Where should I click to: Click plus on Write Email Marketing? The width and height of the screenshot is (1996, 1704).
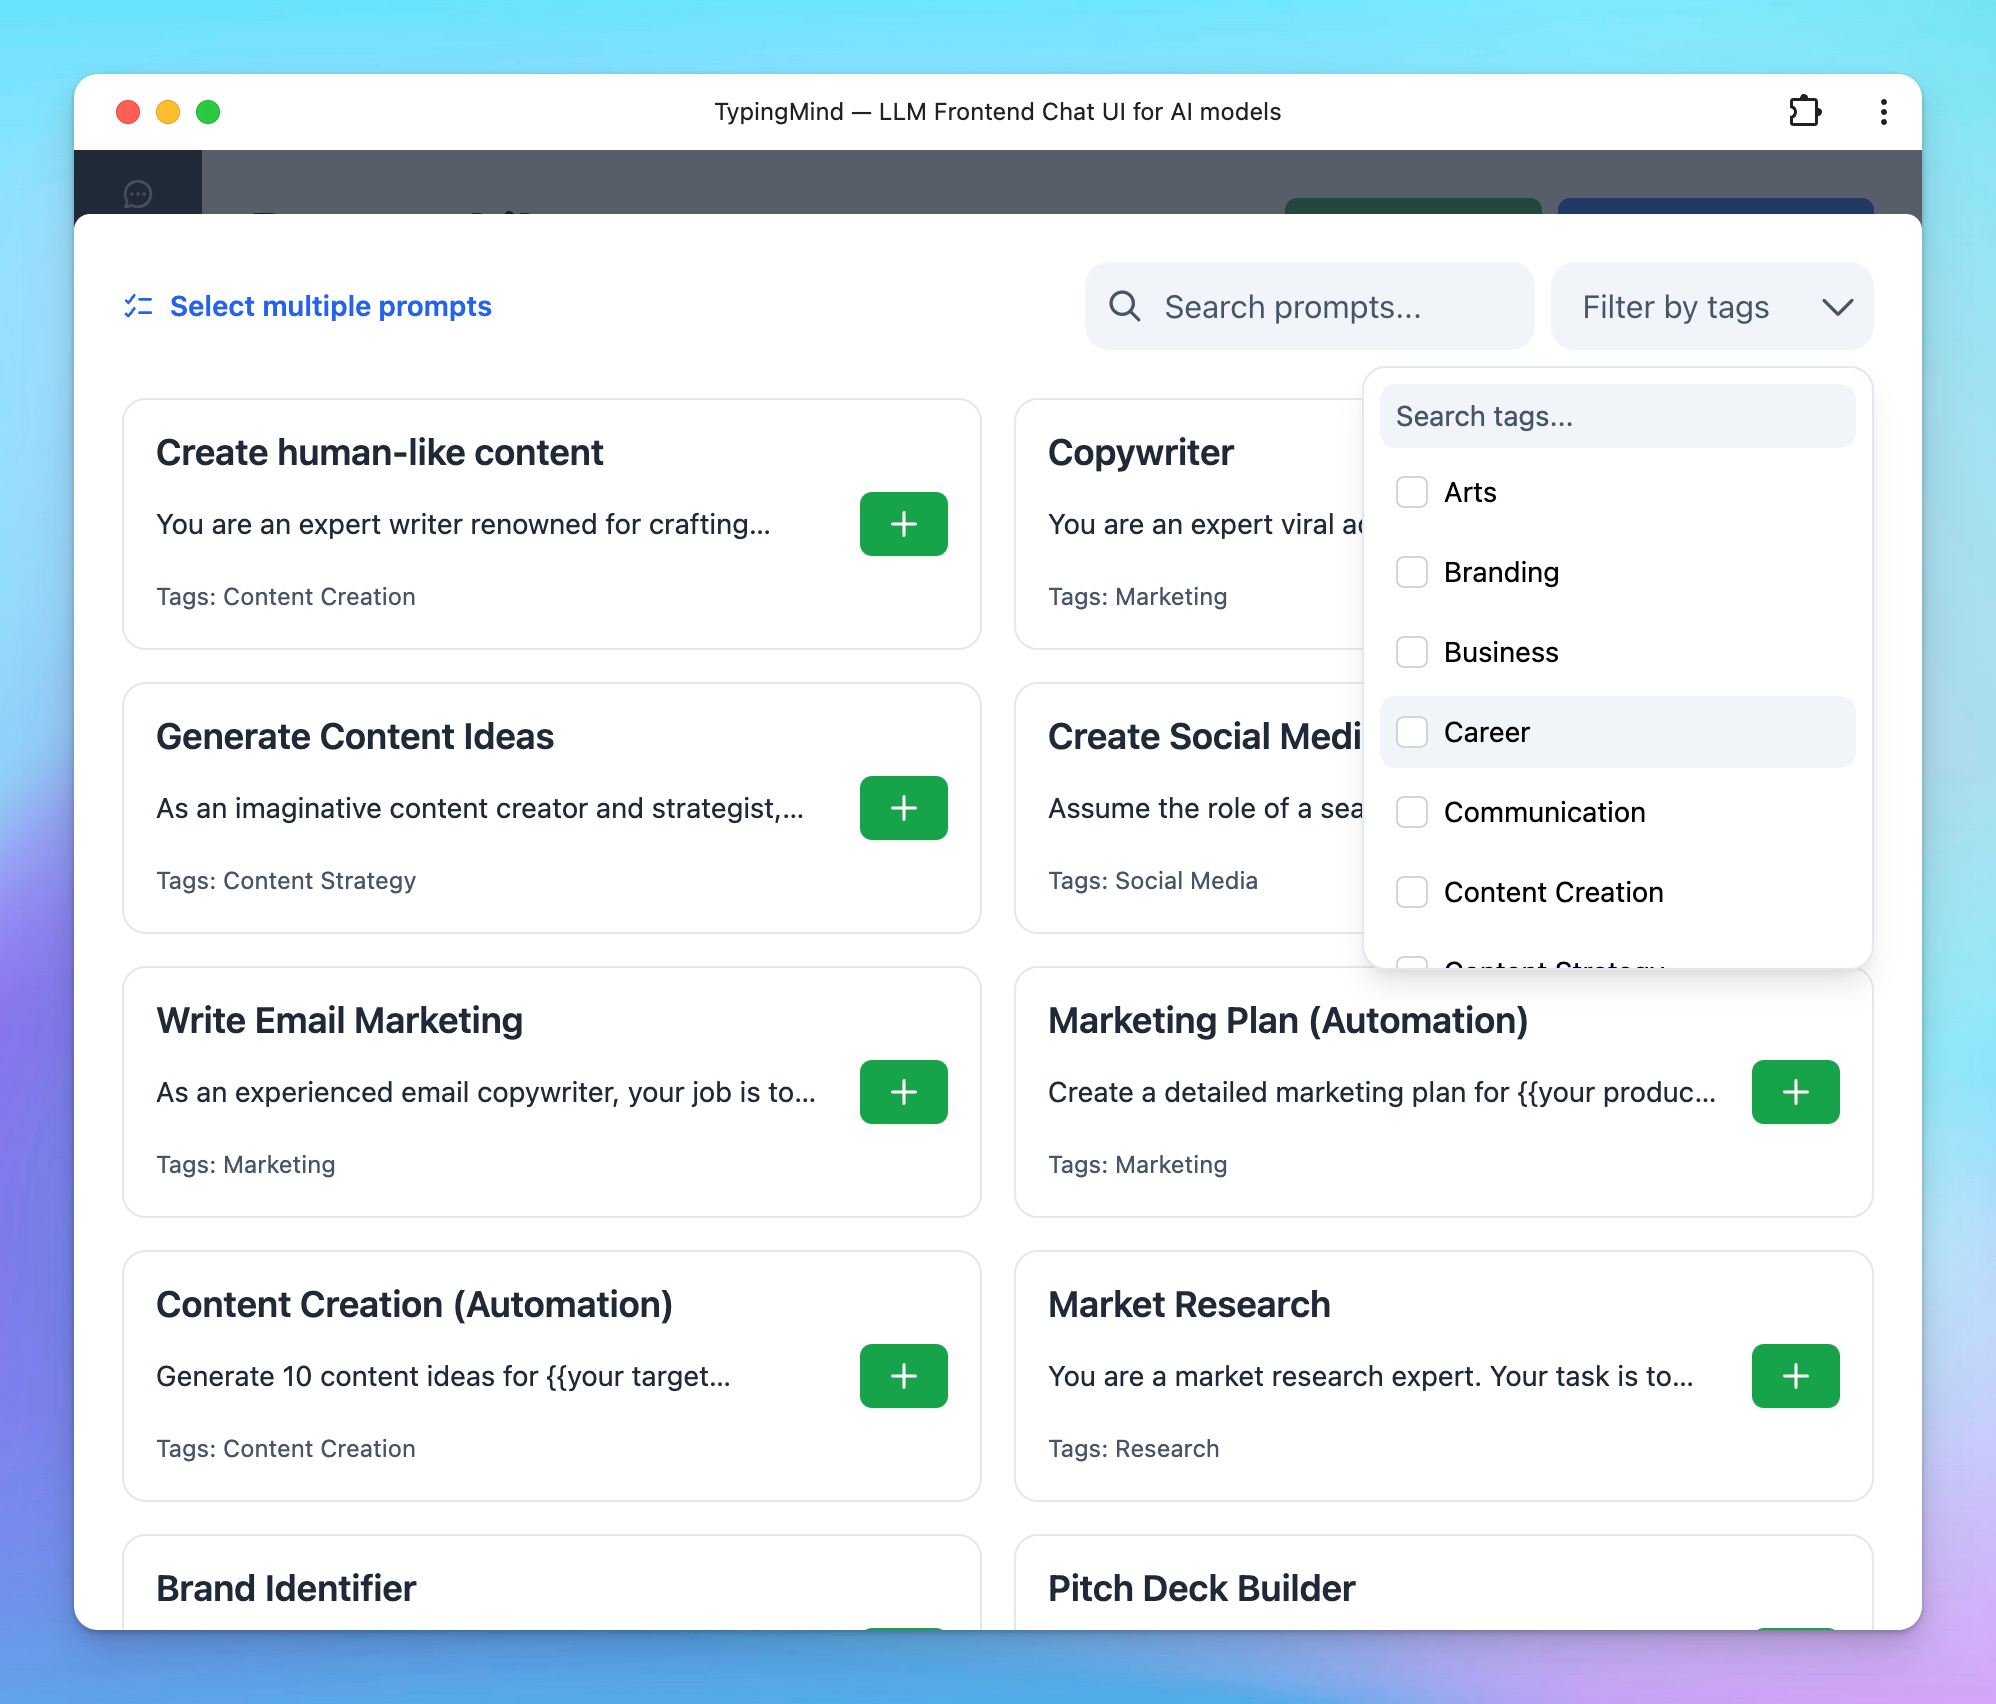coord(903,1092)
